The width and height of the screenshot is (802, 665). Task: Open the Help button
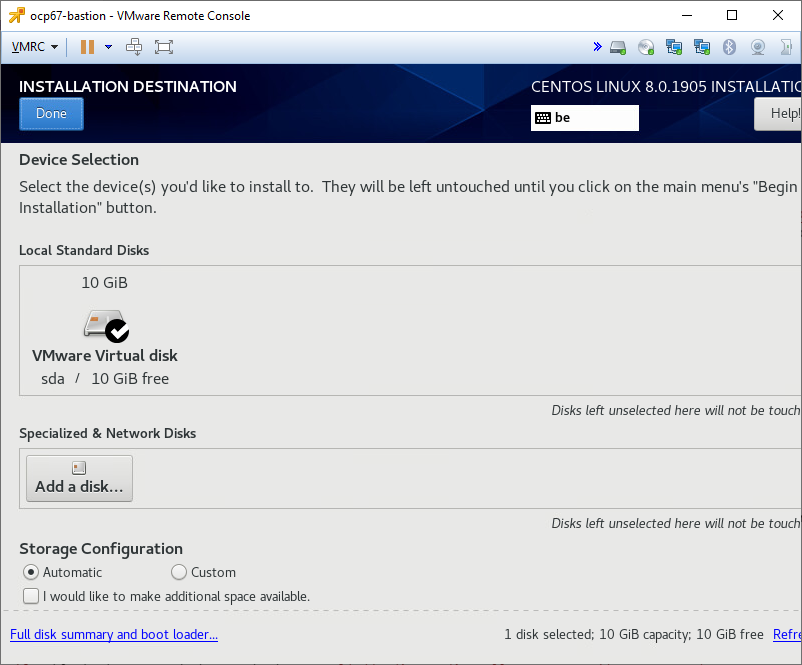coord(778,114)
